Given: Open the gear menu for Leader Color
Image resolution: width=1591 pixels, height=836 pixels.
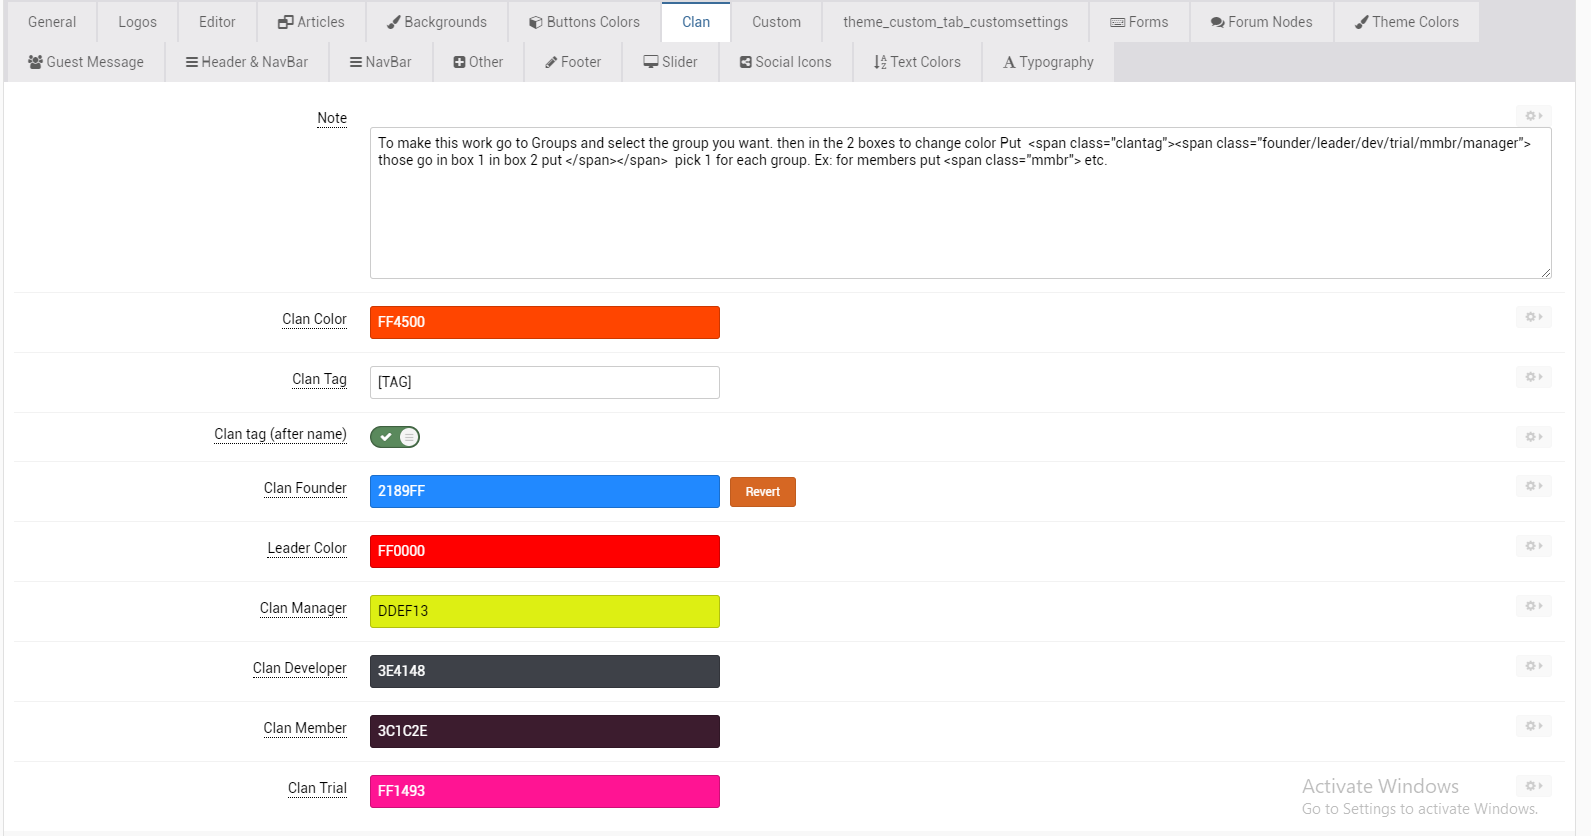Looking at the screenshot, I should [1533, 546].
